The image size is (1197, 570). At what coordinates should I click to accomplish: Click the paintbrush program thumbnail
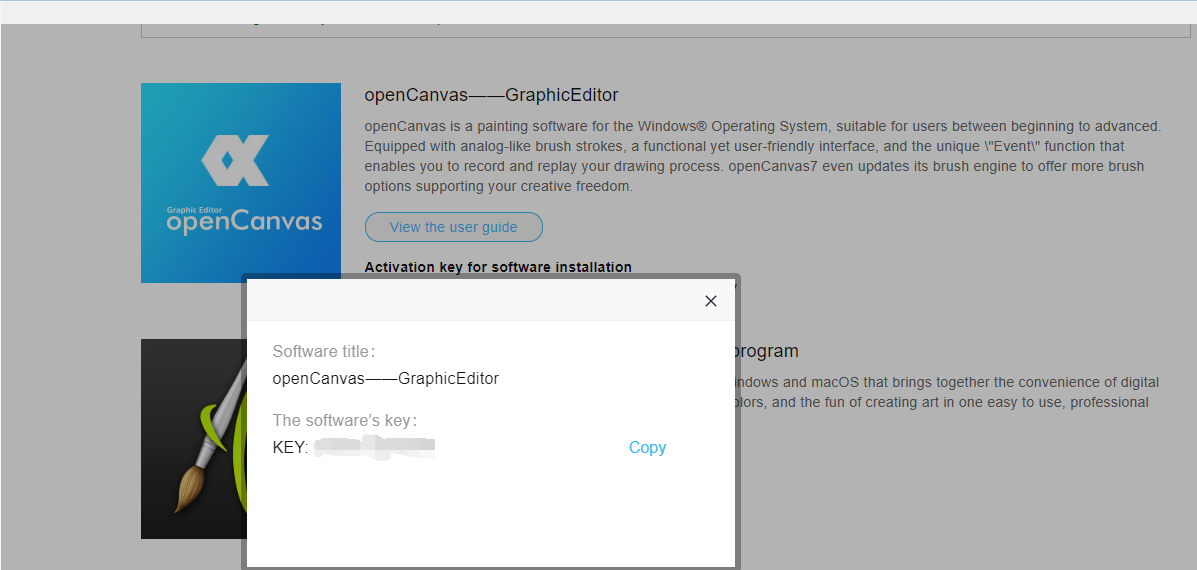pyautogui.click(x=194, y=439)
